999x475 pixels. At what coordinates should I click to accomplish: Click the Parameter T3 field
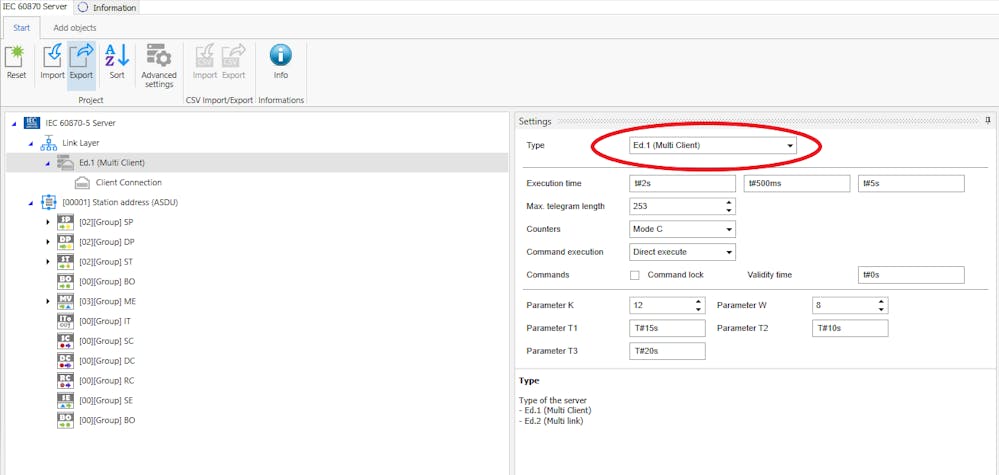667,351
